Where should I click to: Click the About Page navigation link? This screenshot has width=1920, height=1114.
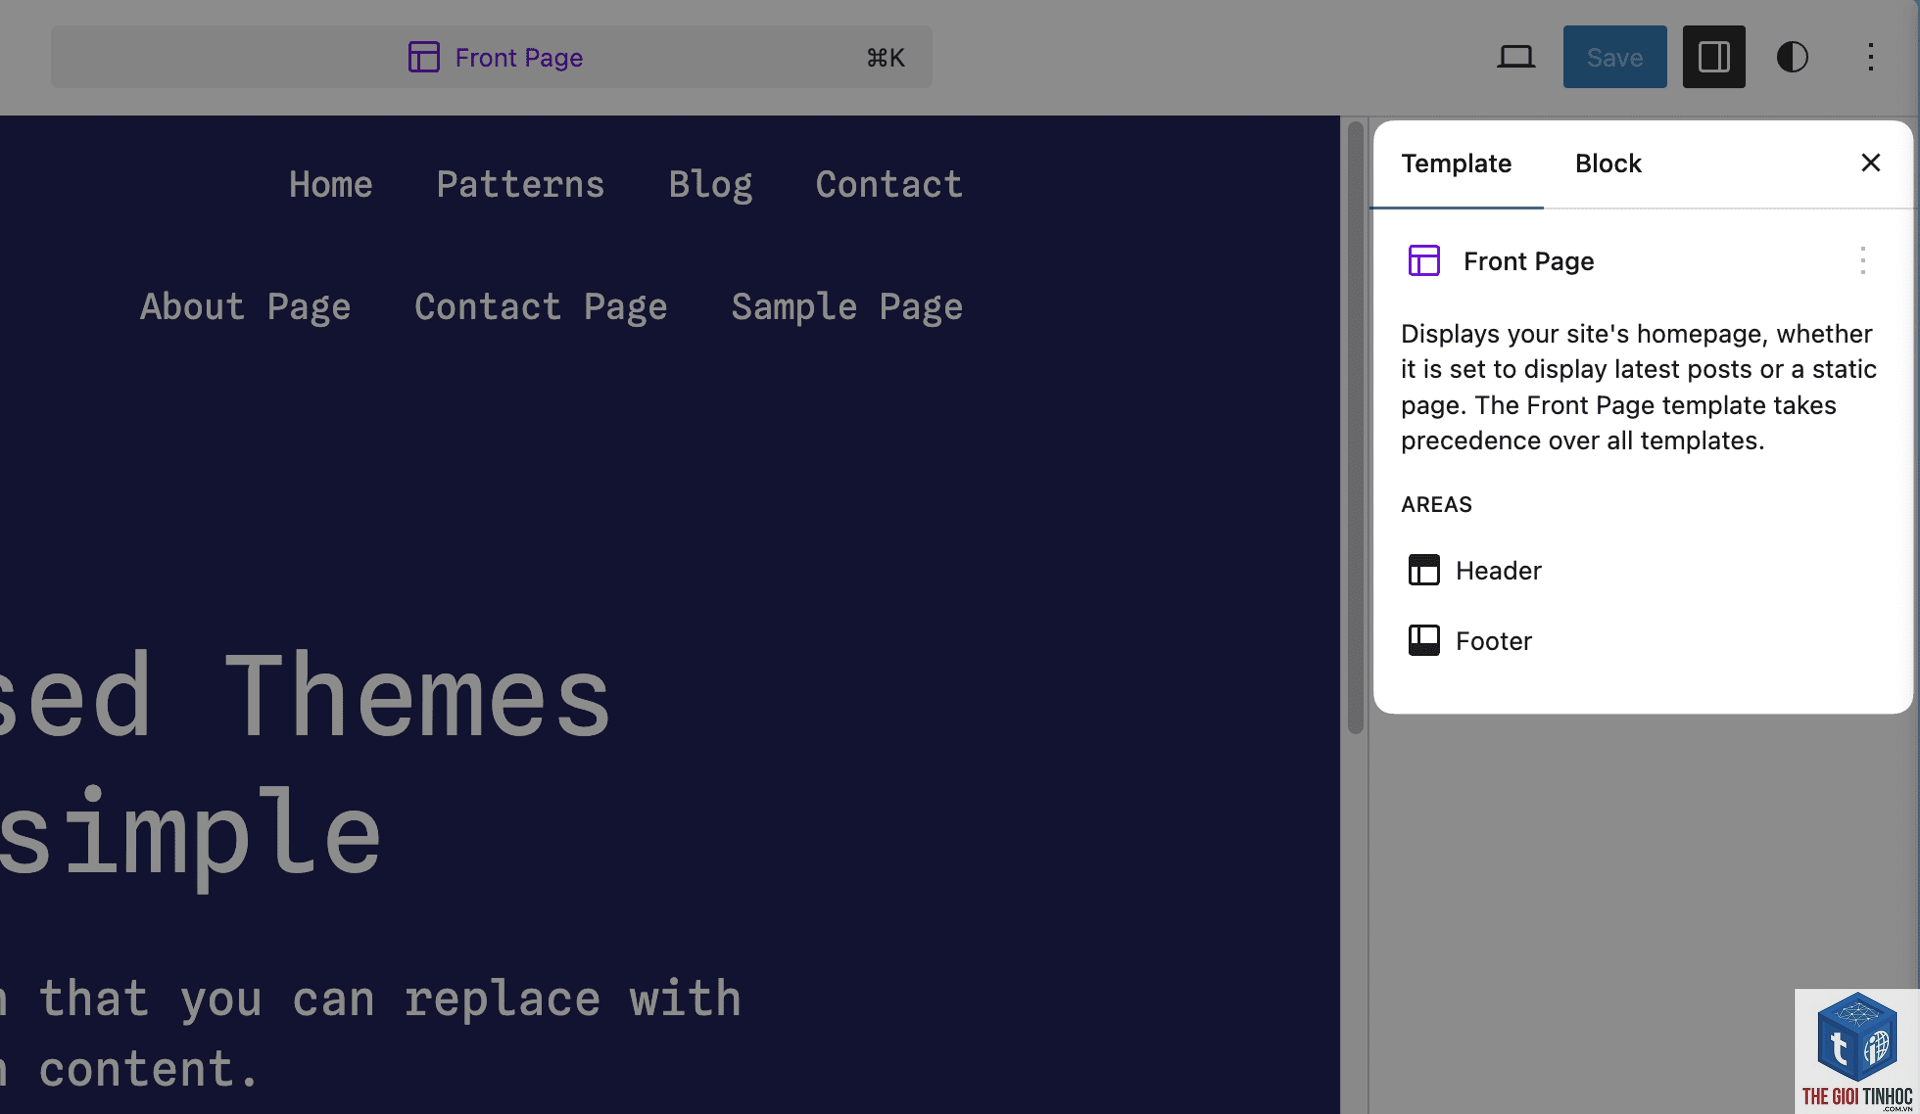(x=245, y=307)
